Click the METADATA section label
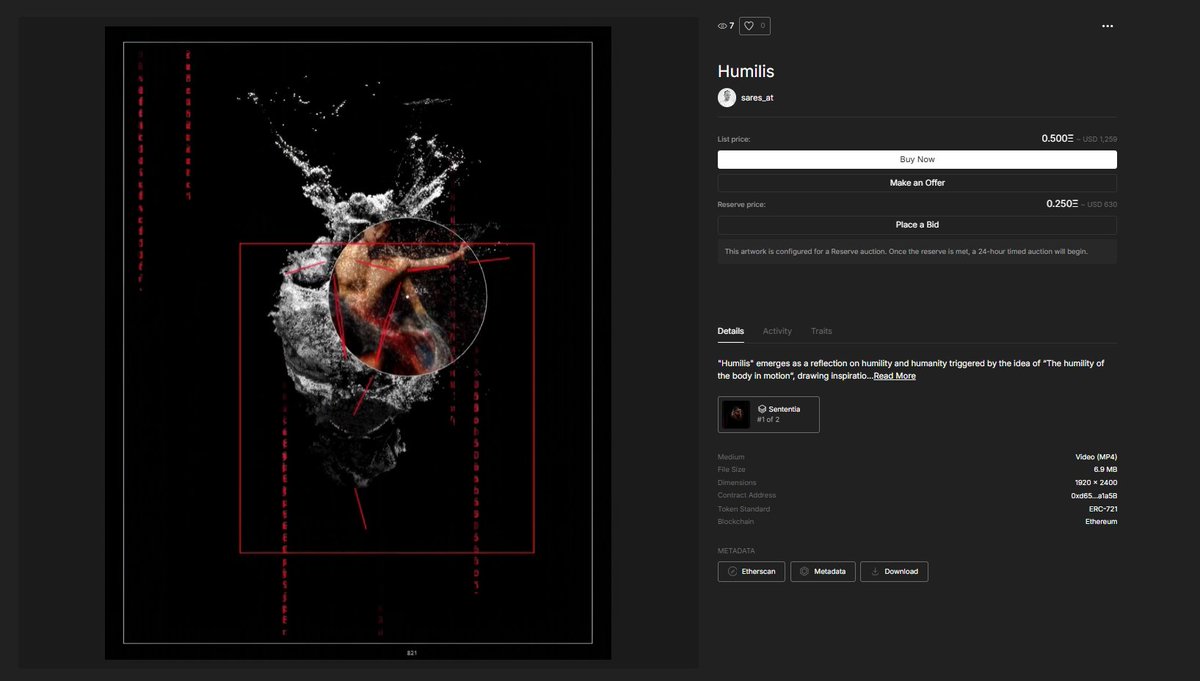The image size is (1200, 681). 736,551
